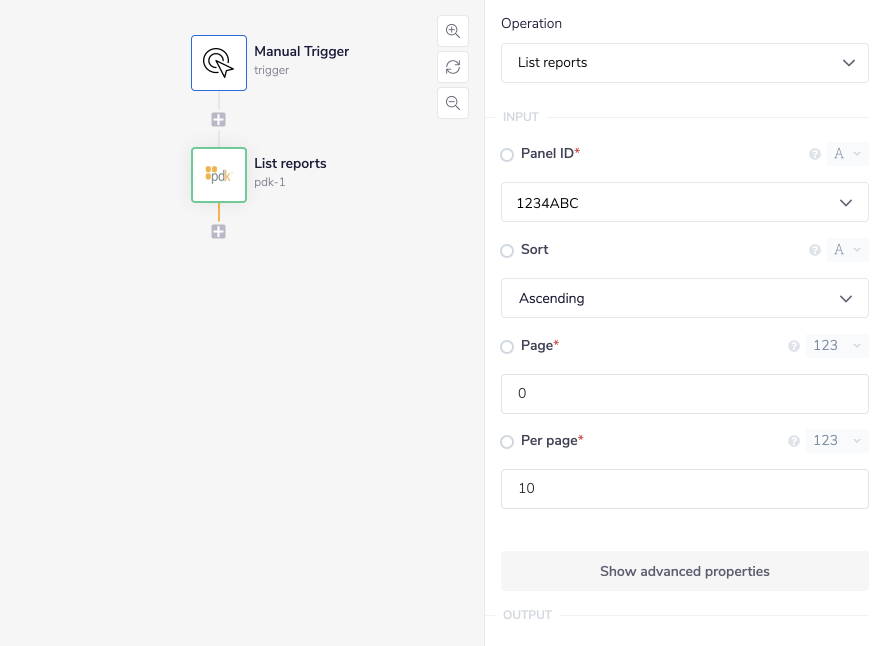The height and width of the screenshot is (646, 883).
Task: Click the zoom out magnifier icon
Action: pyautogui.click(x=453, y=103)
